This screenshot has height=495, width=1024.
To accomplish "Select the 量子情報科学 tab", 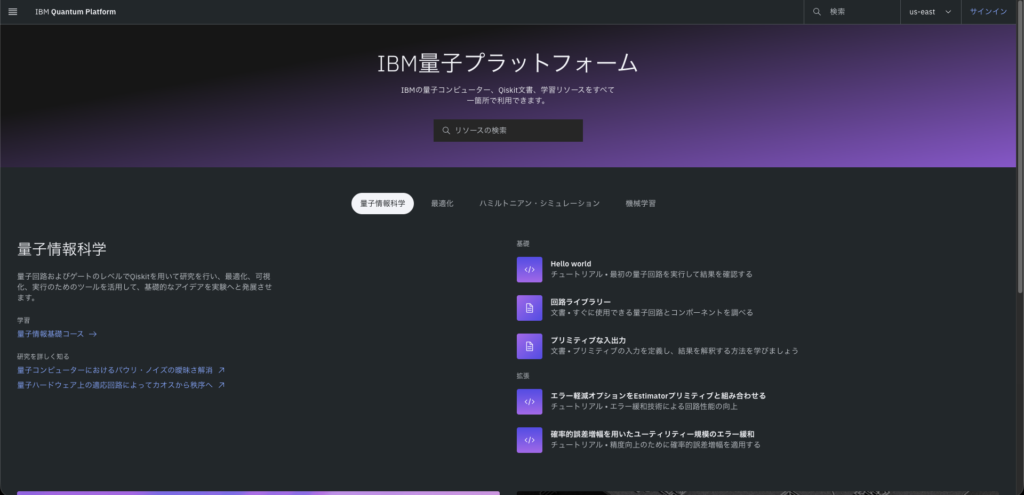I will pos(382,203).
